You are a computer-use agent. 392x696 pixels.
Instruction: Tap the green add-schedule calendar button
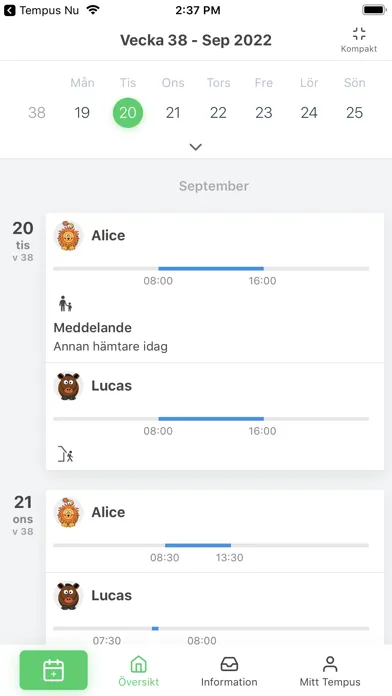[54, 670]
